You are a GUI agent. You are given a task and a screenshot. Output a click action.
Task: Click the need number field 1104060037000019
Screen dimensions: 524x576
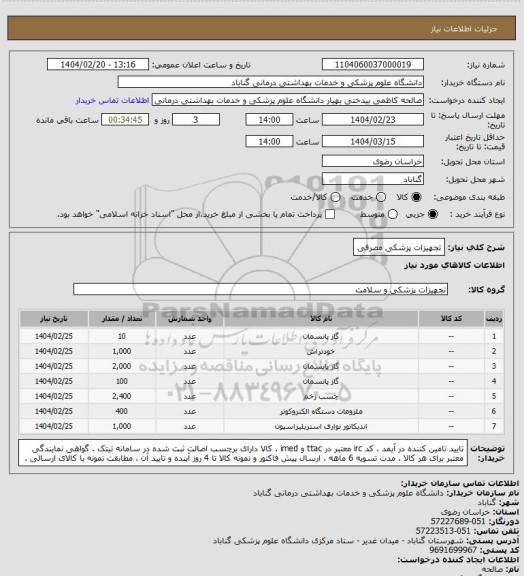tap(373, 64)
